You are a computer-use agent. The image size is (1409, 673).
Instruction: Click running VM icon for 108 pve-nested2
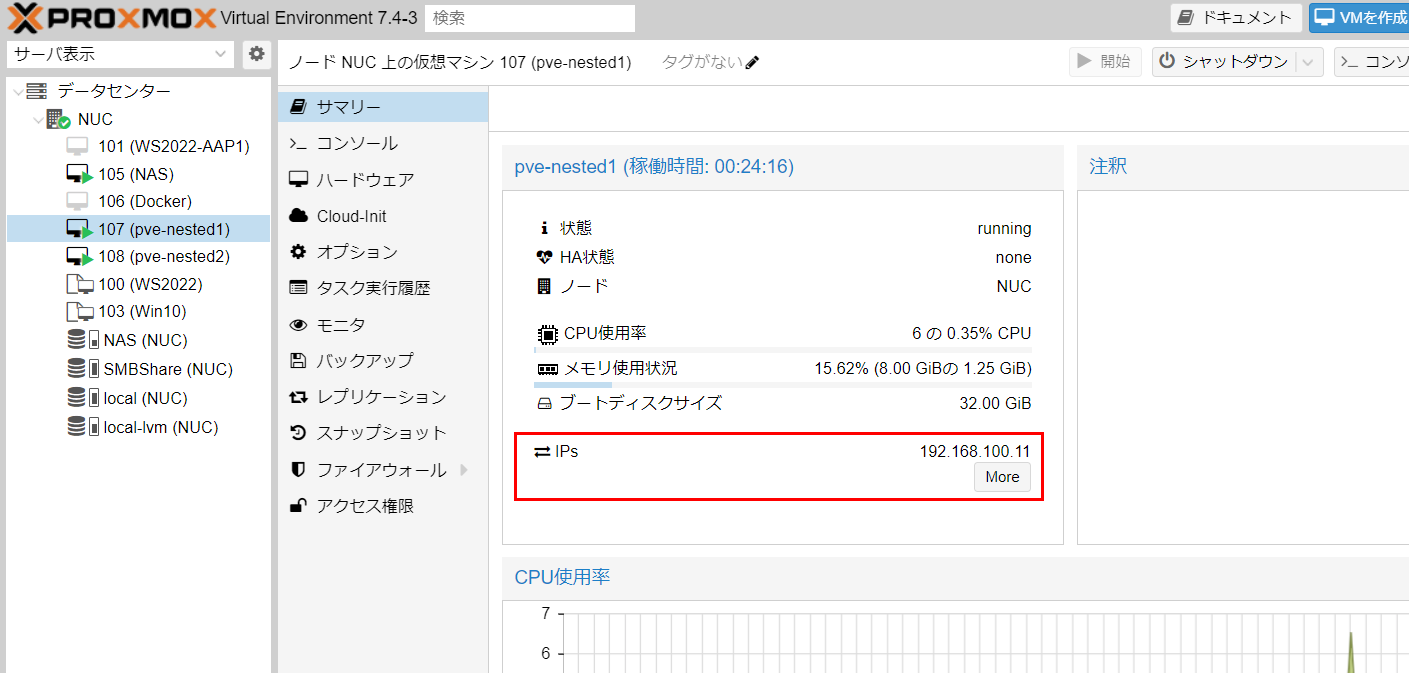(79, 256)
